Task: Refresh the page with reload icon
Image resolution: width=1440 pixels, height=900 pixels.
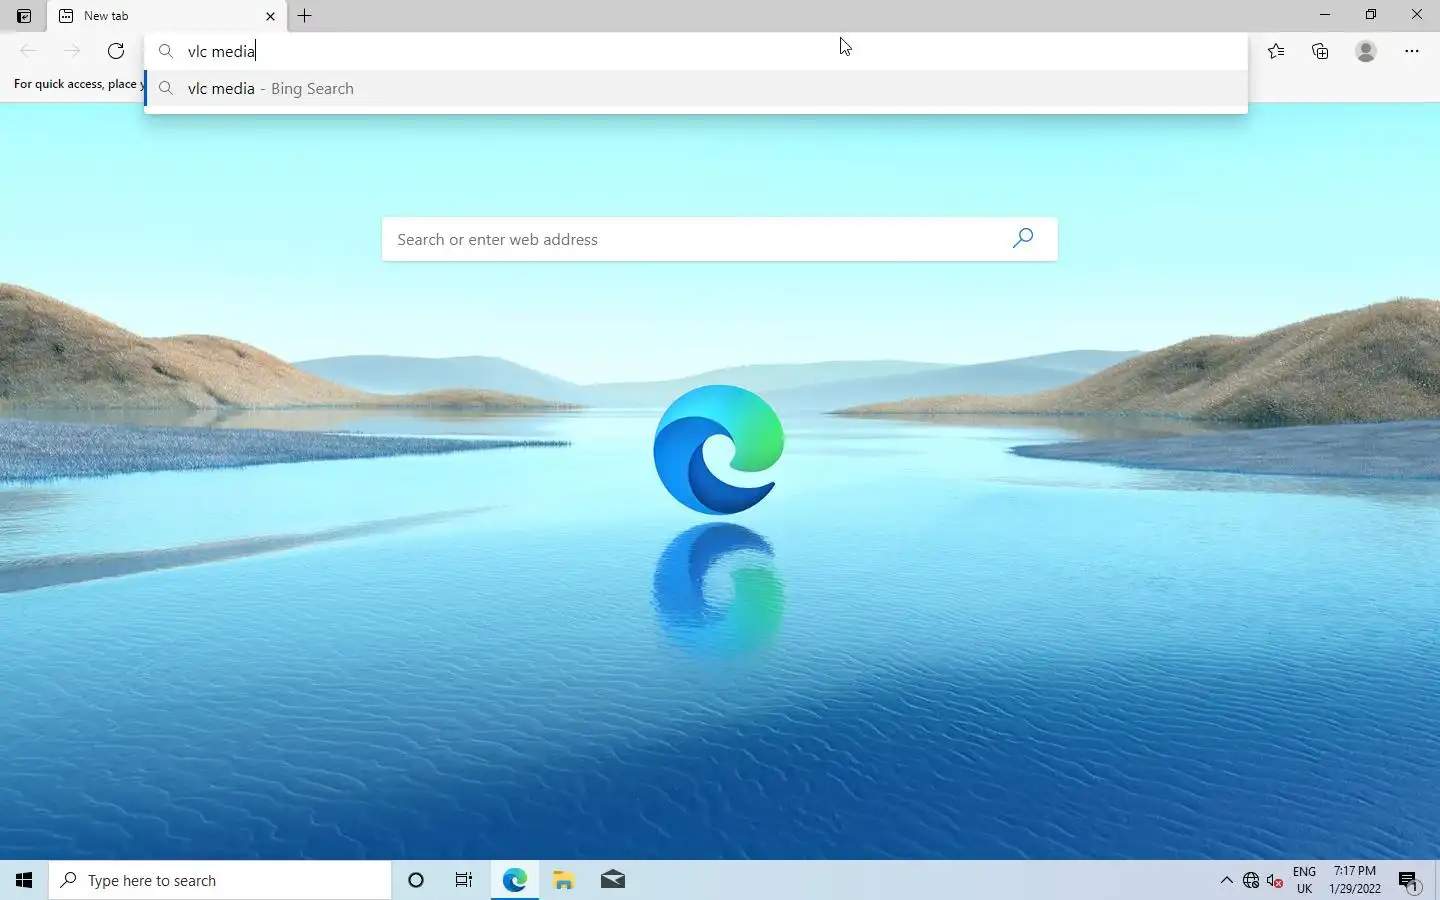Action: point(116,51)
